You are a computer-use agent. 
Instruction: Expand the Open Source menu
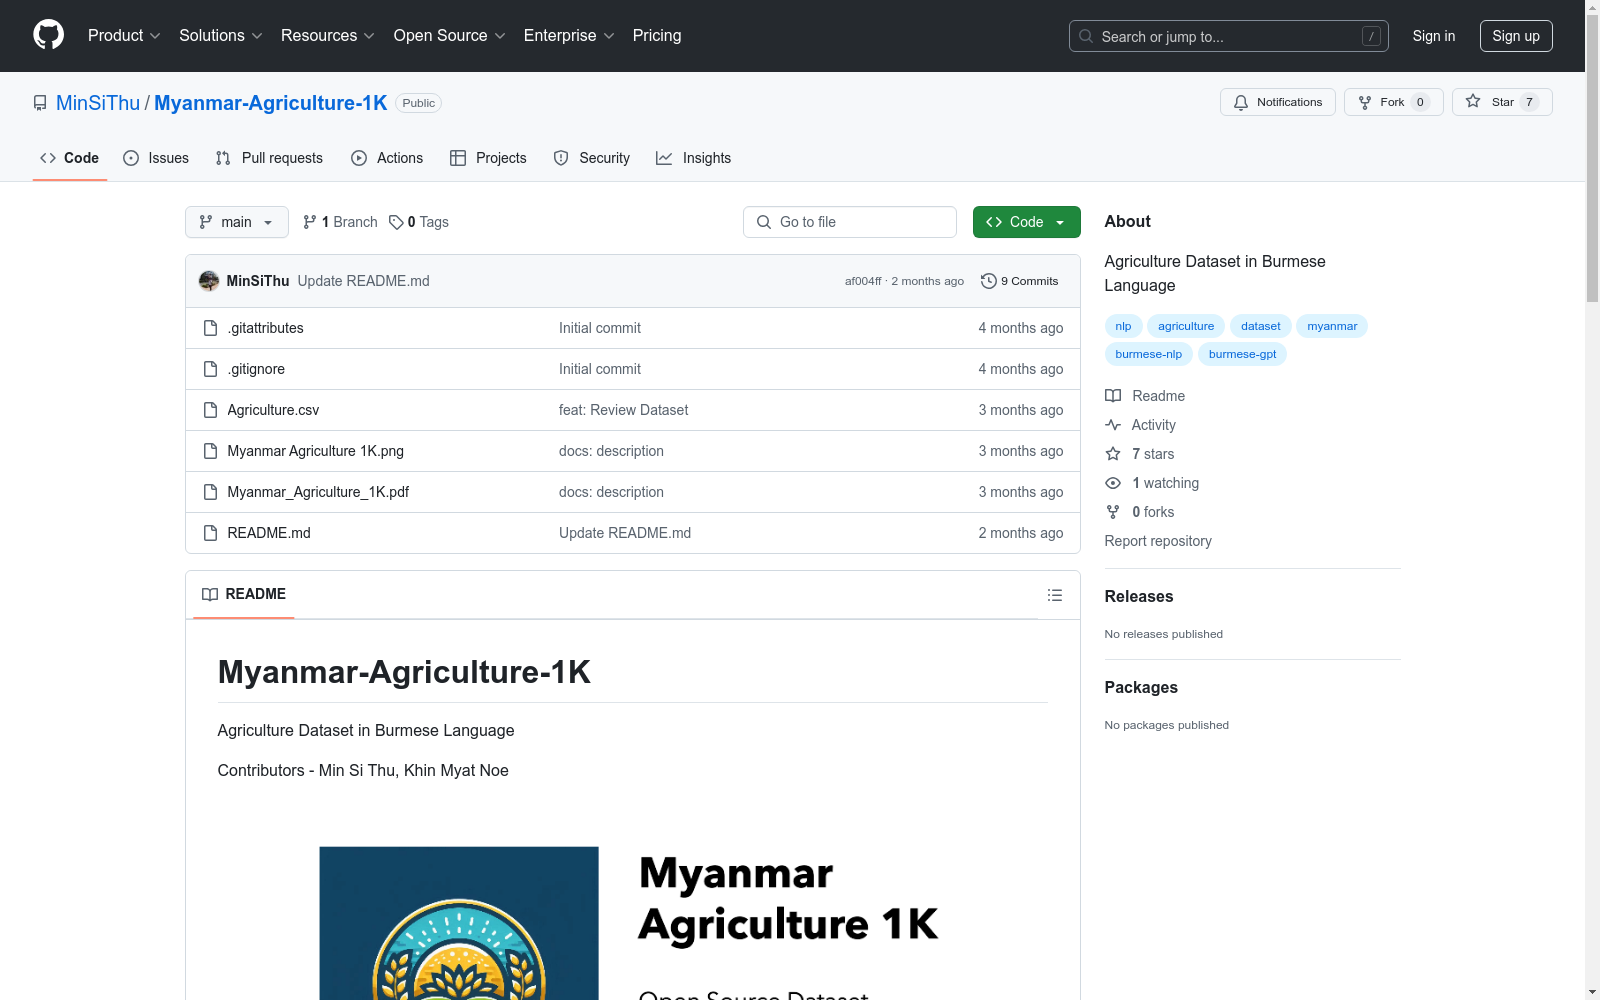point(450,35)
